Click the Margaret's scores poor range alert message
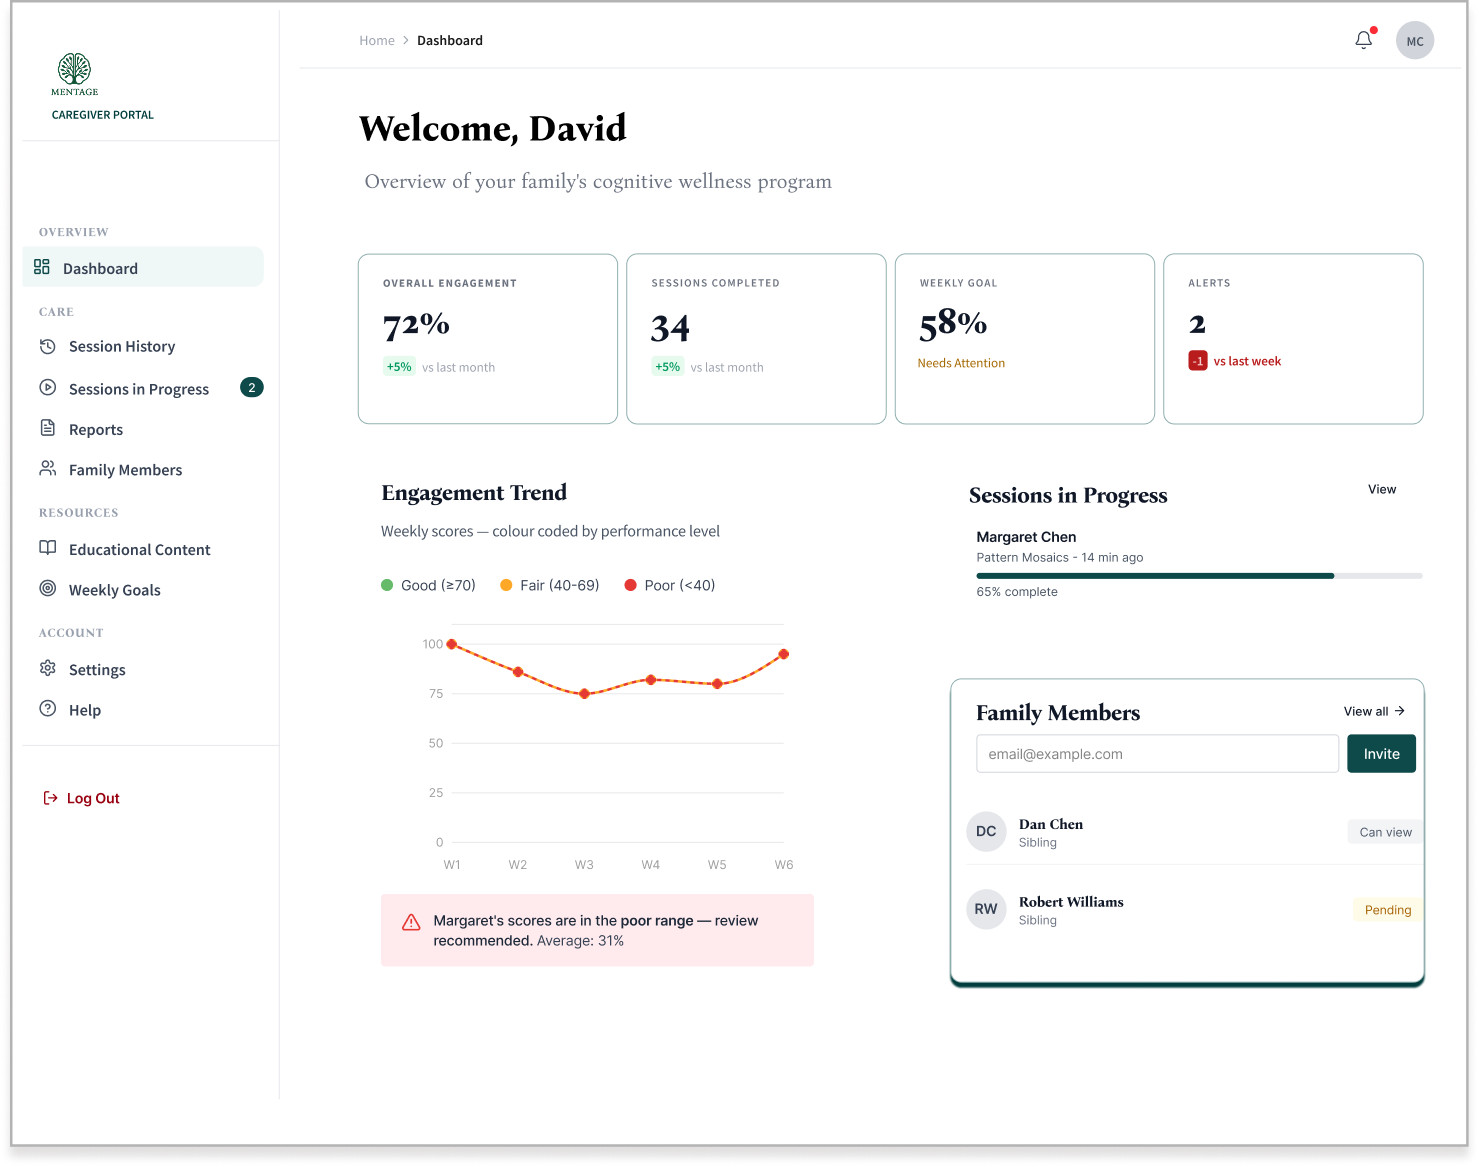Screen dimensions: 1479x1167 click(x=596, y=931)
